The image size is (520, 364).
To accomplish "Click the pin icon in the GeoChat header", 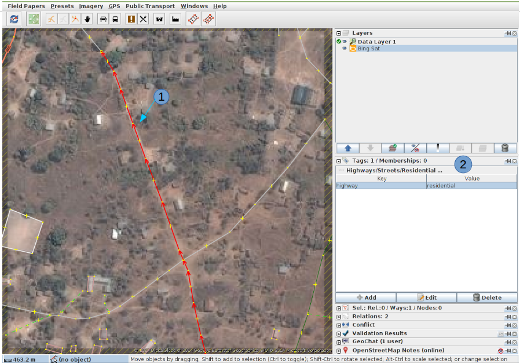I will (x=508, y=342).
